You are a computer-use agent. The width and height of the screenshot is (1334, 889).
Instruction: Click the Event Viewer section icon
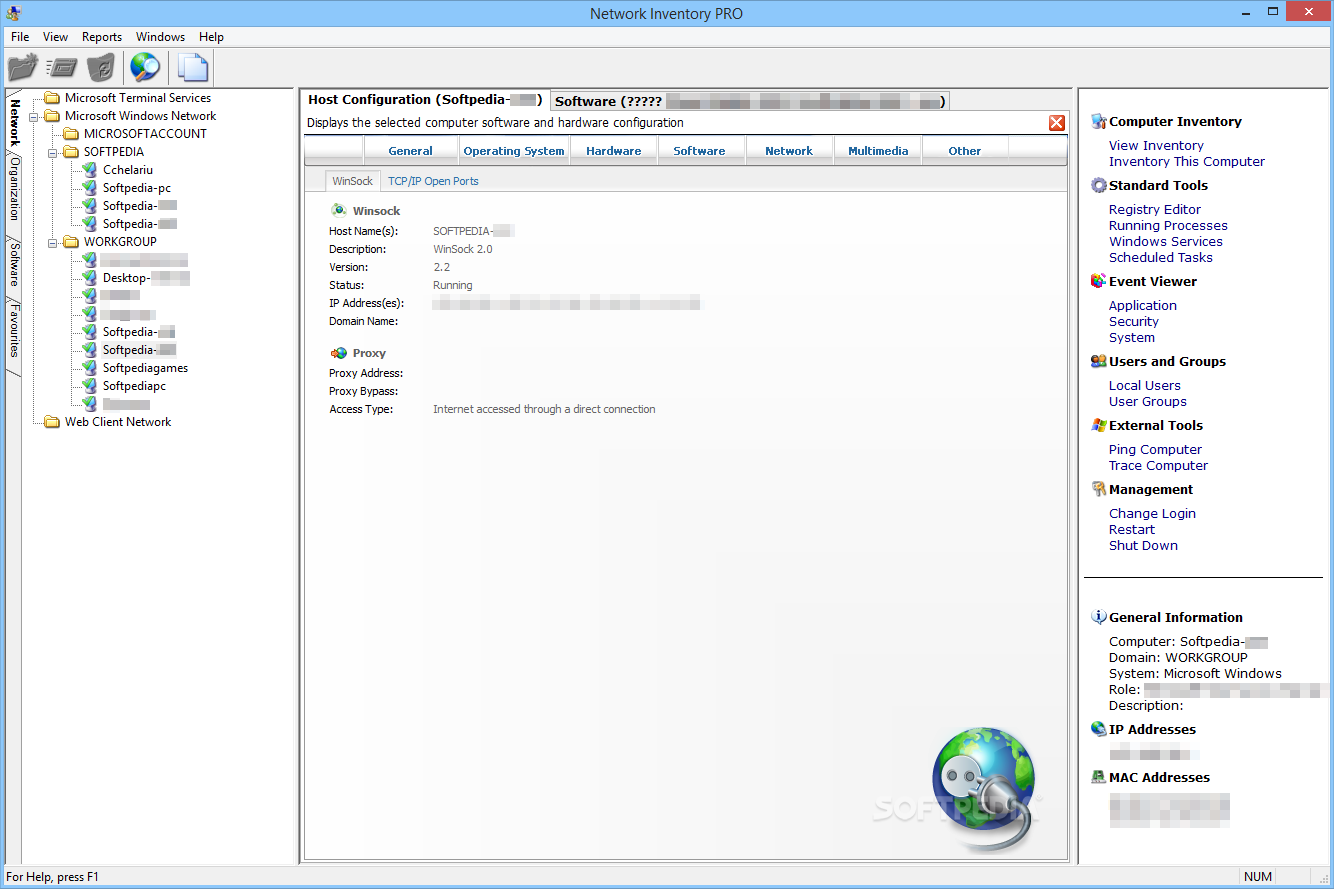[1099, 281]
